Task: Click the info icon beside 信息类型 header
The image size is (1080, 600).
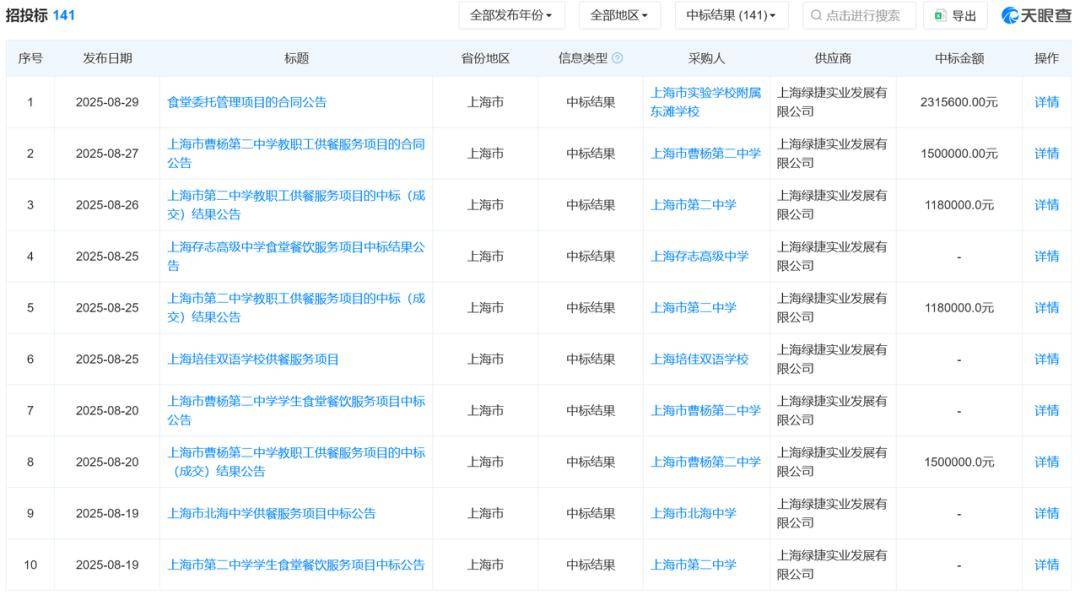Action: tap(617, 58)
